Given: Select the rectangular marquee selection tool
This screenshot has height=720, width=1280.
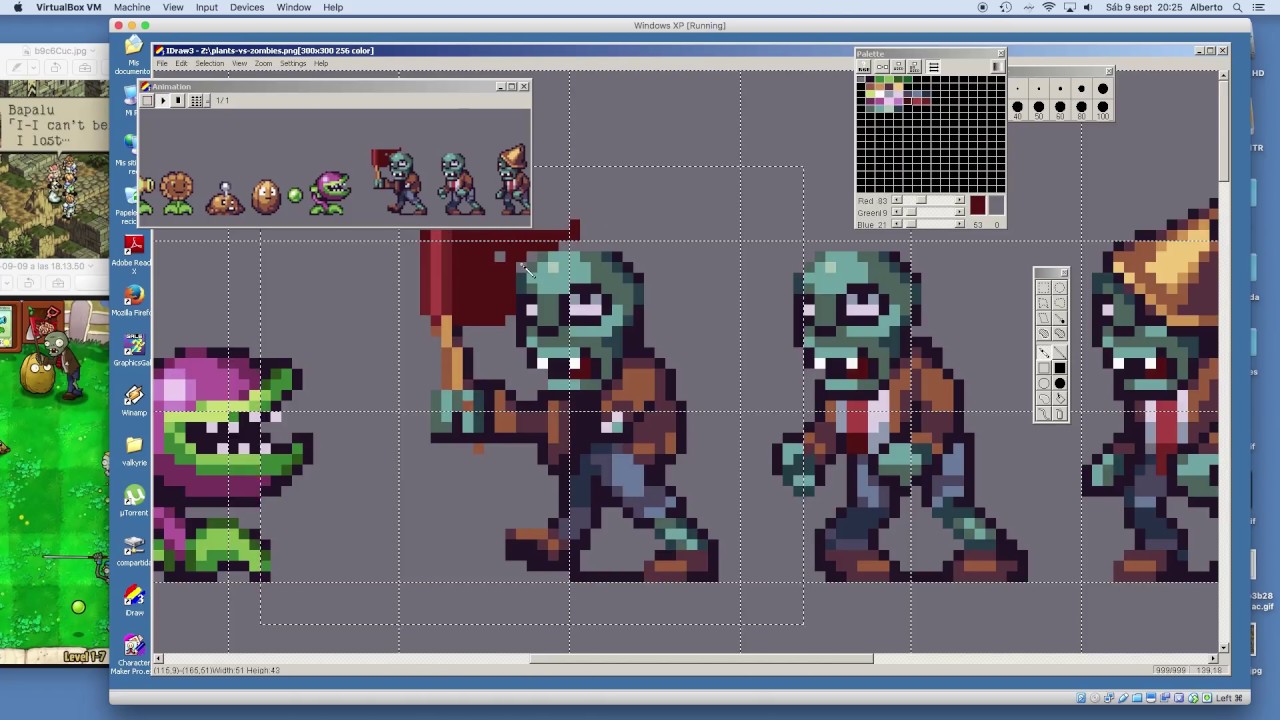Looking at the screenshot, I should click(x=1043, y=288).
